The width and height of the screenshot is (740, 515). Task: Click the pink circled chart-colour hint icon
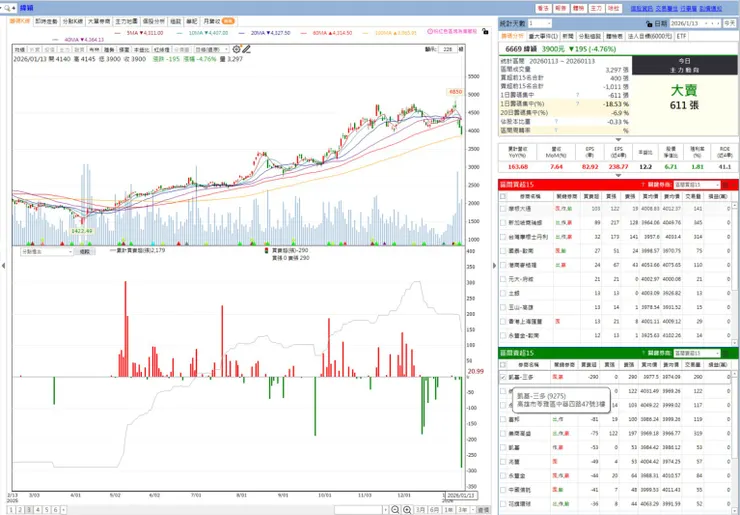430,32
